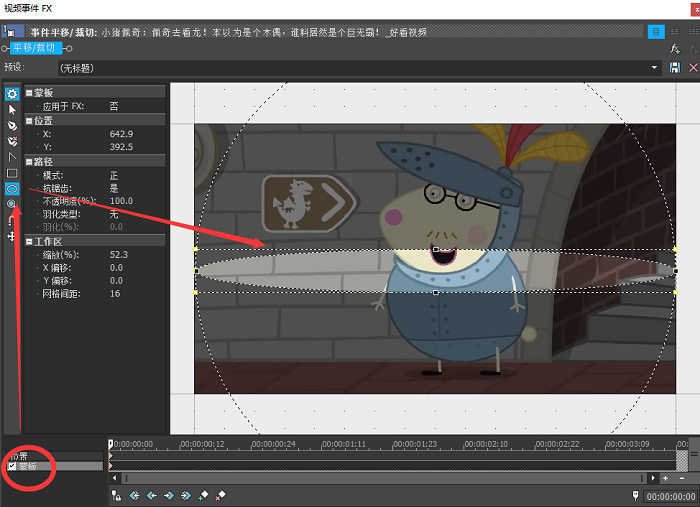700x507 pixels.
Task: Click the create keyframe diamond icon
Action: tap(203, 495)
